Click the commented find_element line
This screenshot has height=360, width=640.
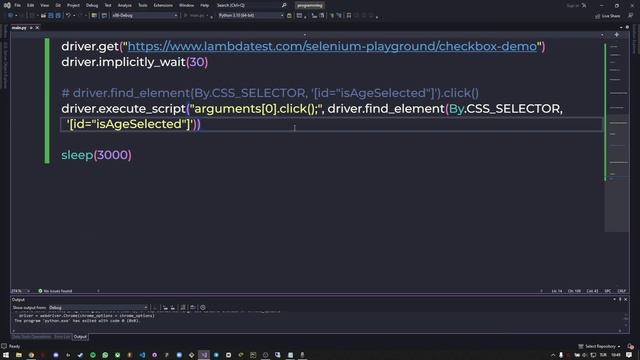270,93
